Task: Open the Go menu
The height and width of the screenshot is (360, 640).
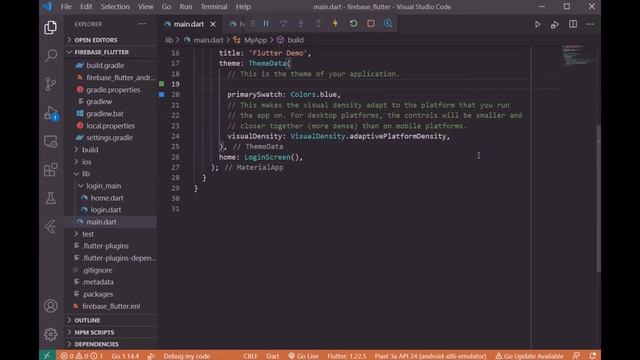Action: [x=166, y=7]
